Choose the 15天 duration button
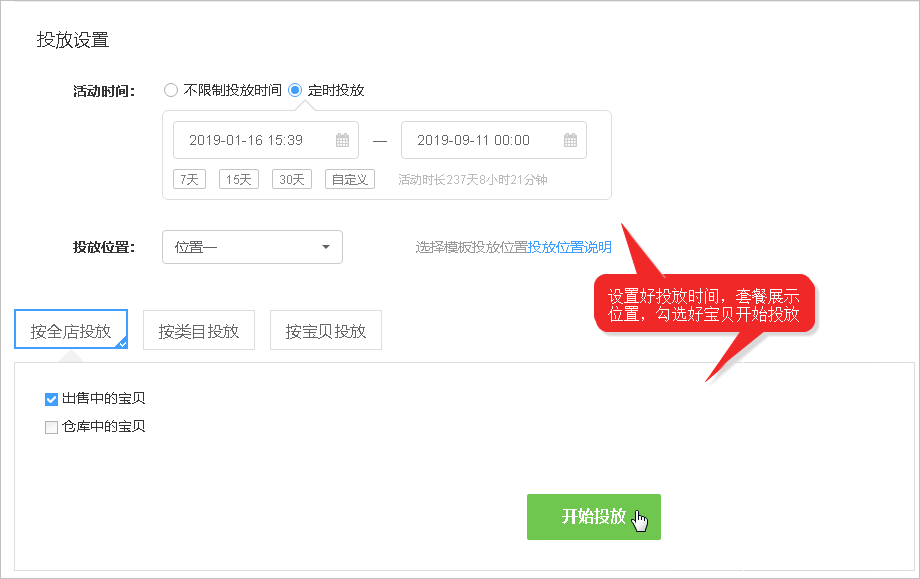The width and height of the screenshot is (920, 579). (x=239, y=179)
